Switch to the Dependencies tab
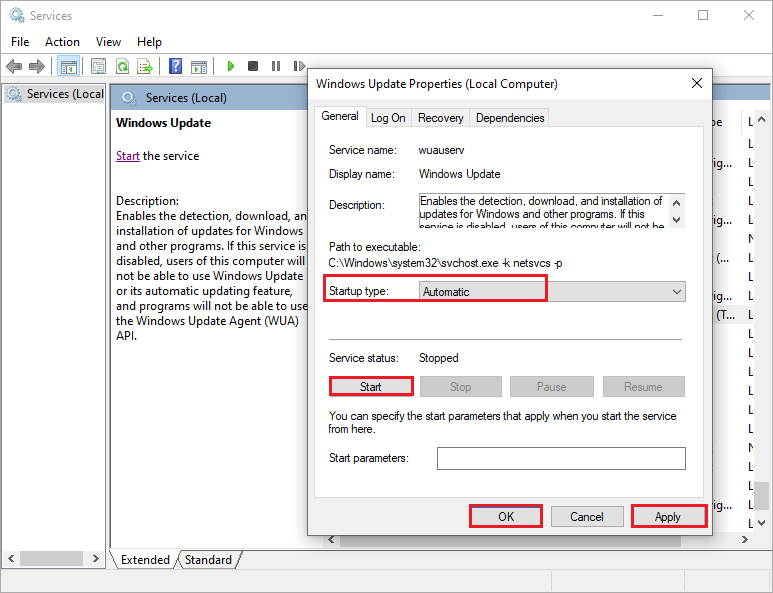This screenshot has width=773, height=593. point(510,118)
